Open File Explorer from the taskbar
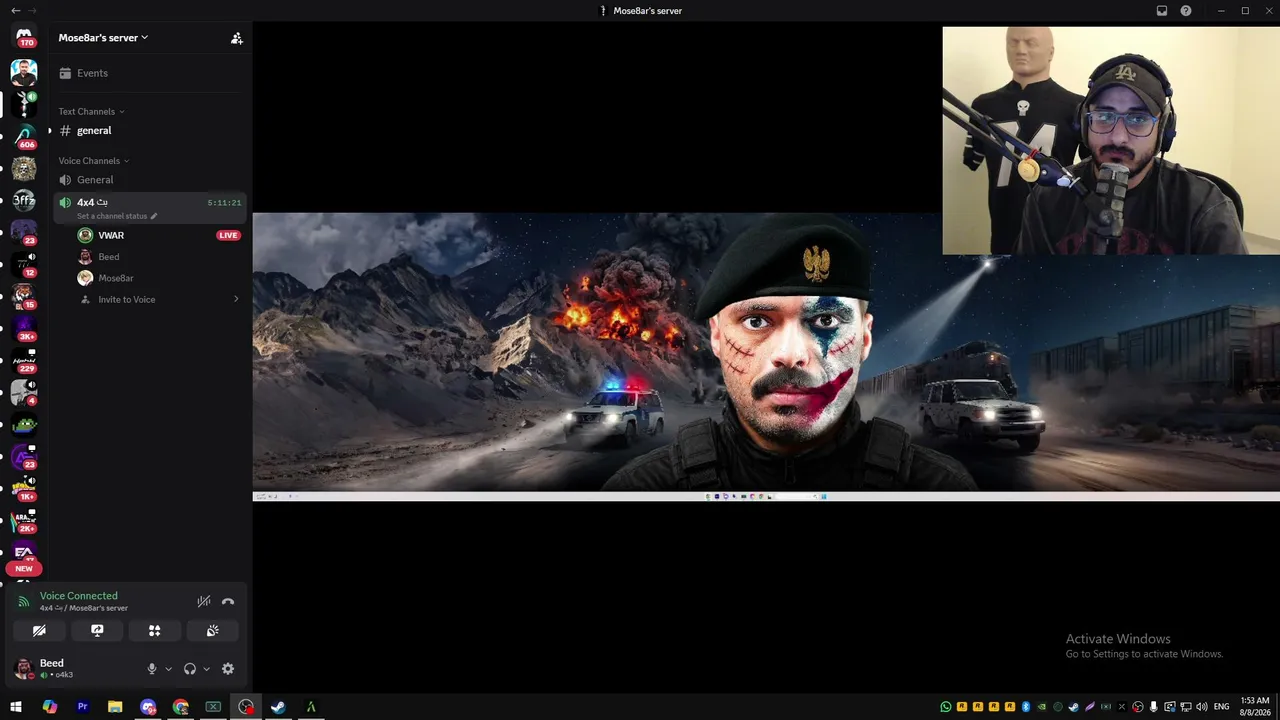The height and width of the screenshot is (720, 1280). click(115, 707)
